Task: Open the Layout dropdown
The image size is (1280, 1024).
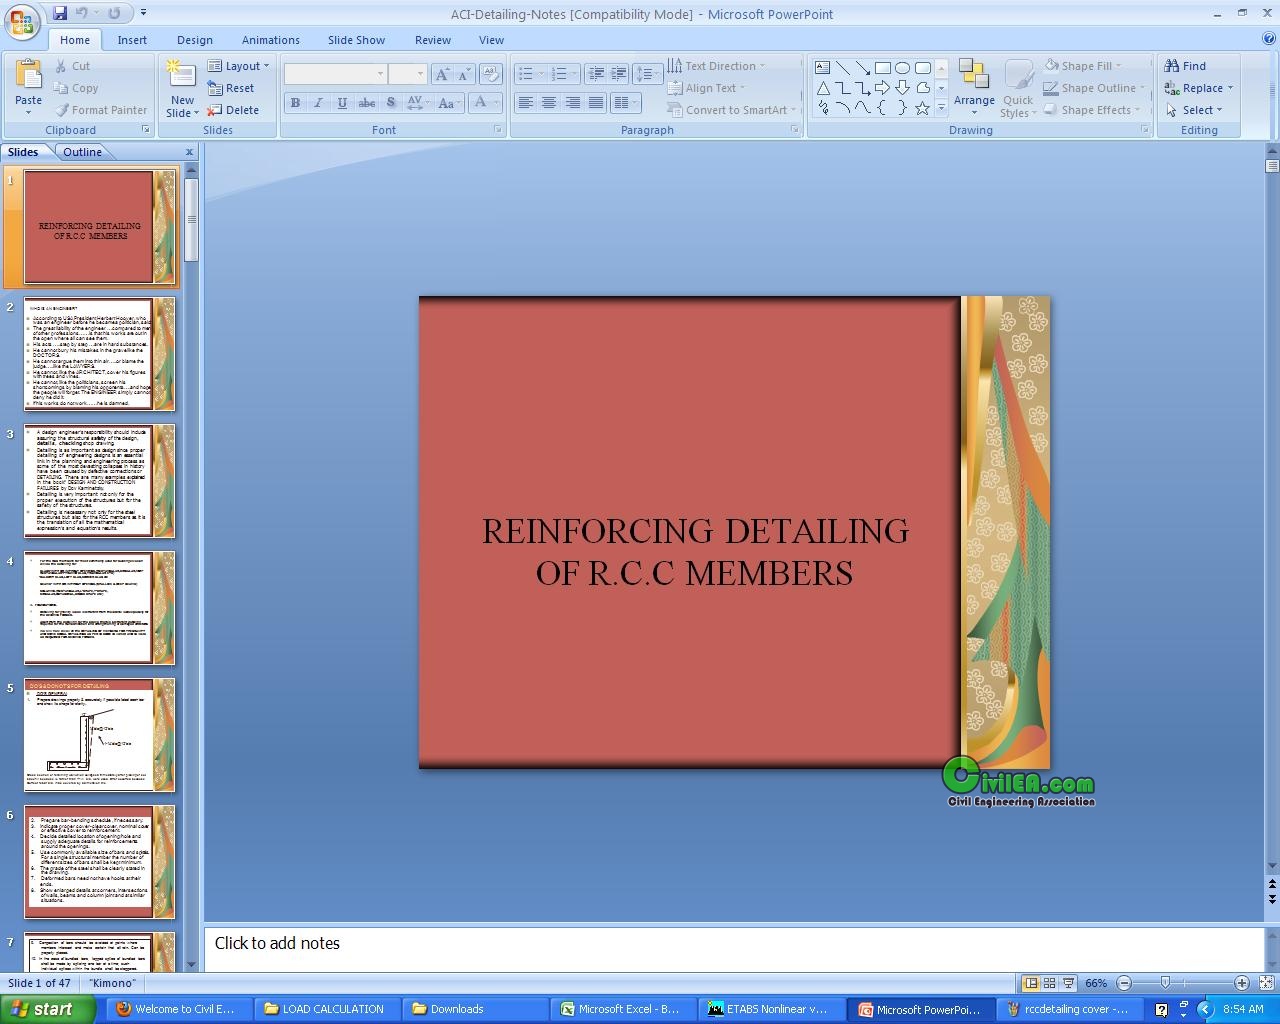Action: 239,66
